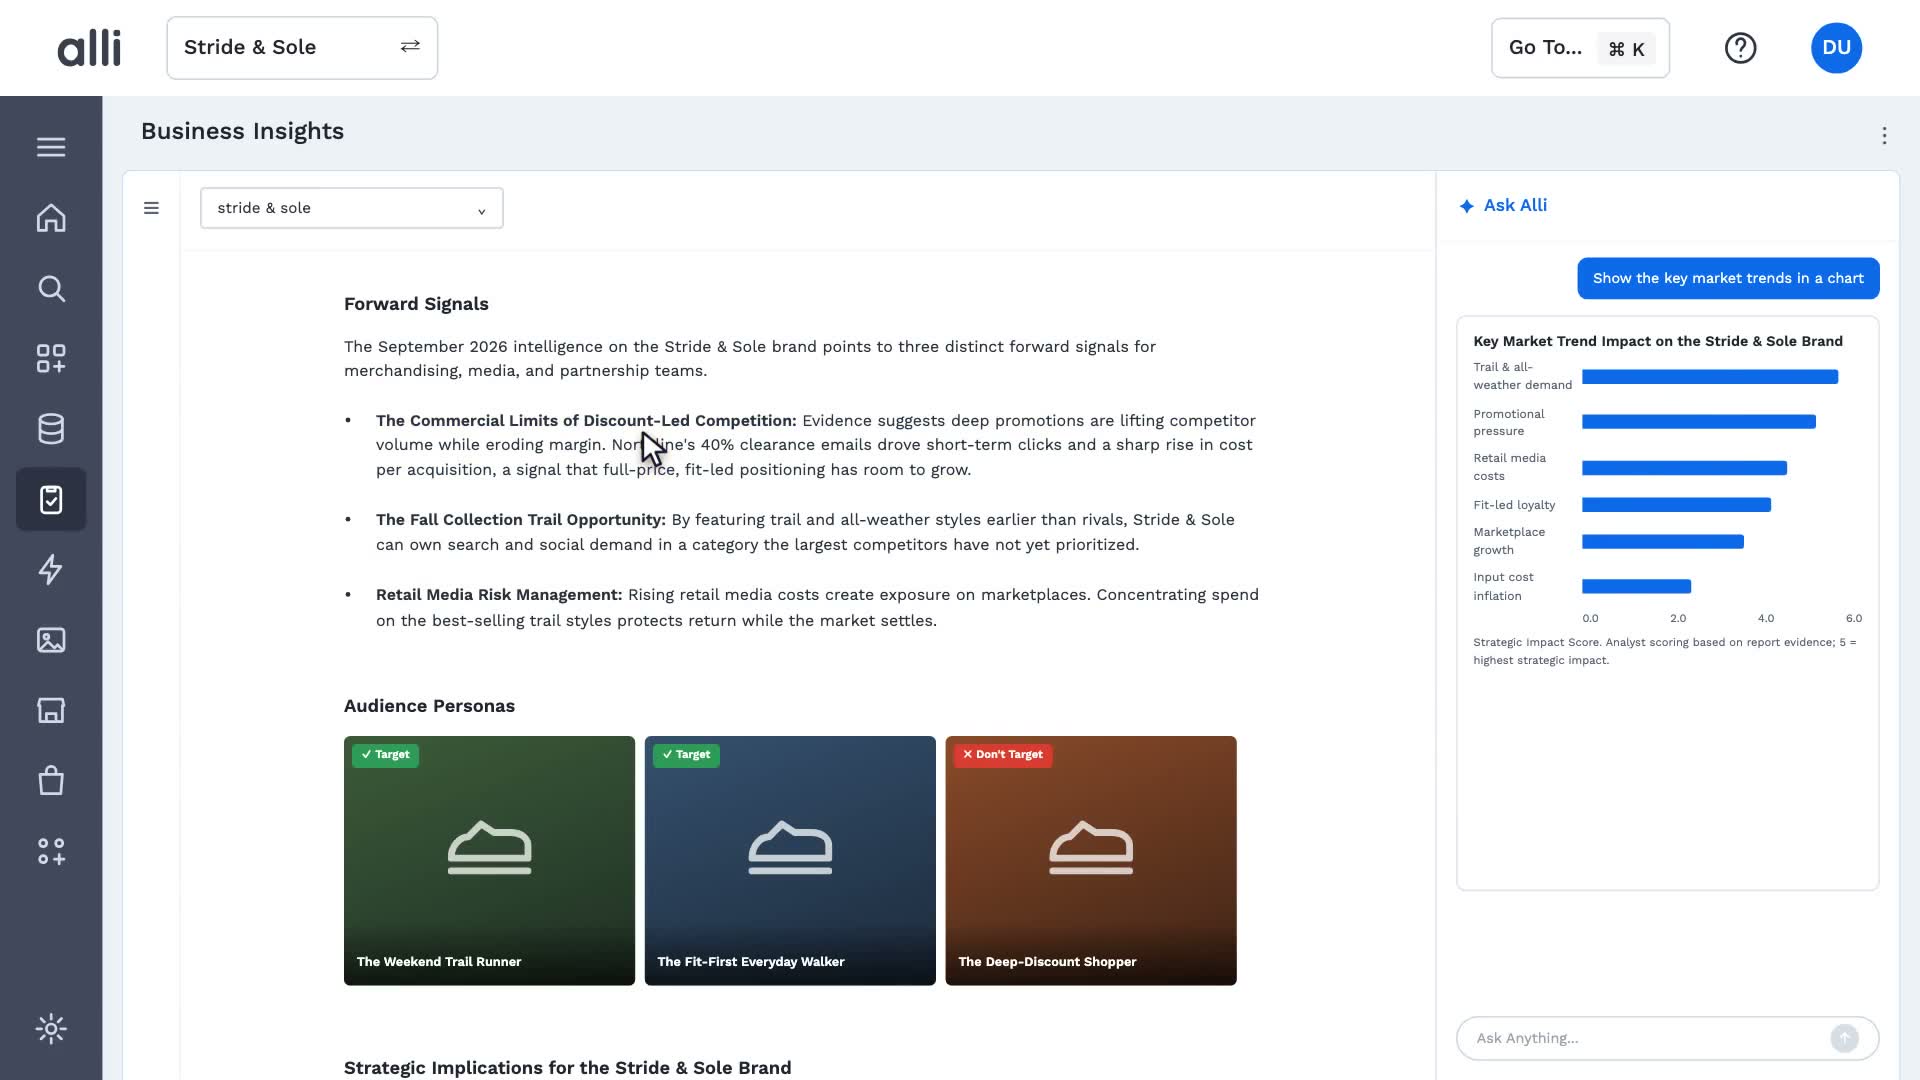1920x1080 pixels.
Task: Click the Business Insights page title
Action: coord(242,131)
